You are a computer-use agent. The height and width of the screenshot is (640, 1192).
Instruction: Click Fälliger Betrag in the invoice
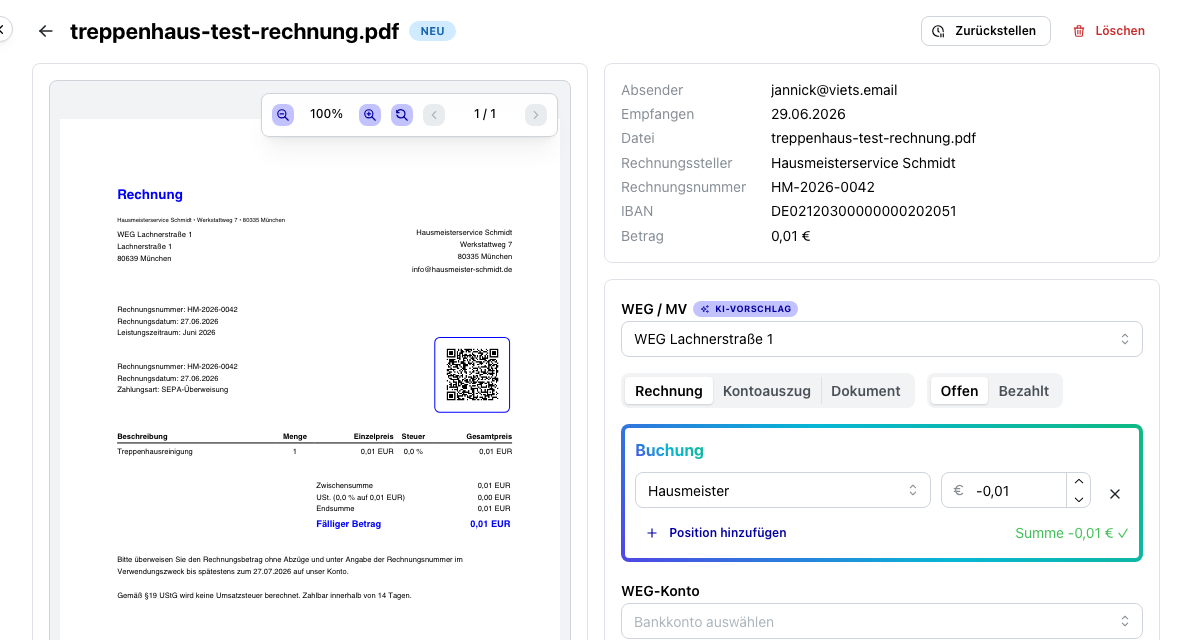point(348,524)
